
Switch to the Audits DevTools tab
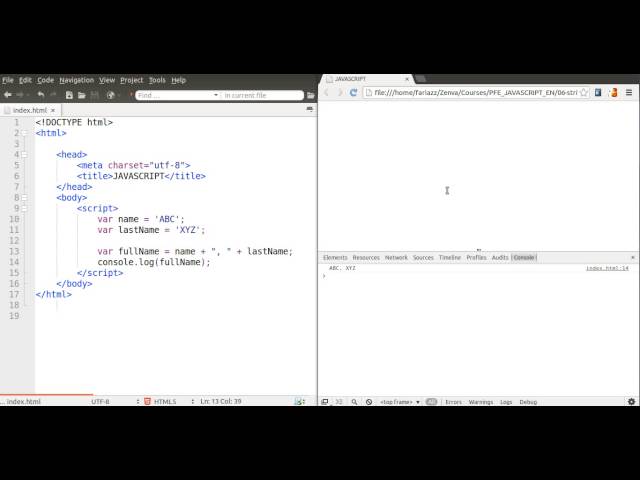pyautogui.click(x=500, y=258)
